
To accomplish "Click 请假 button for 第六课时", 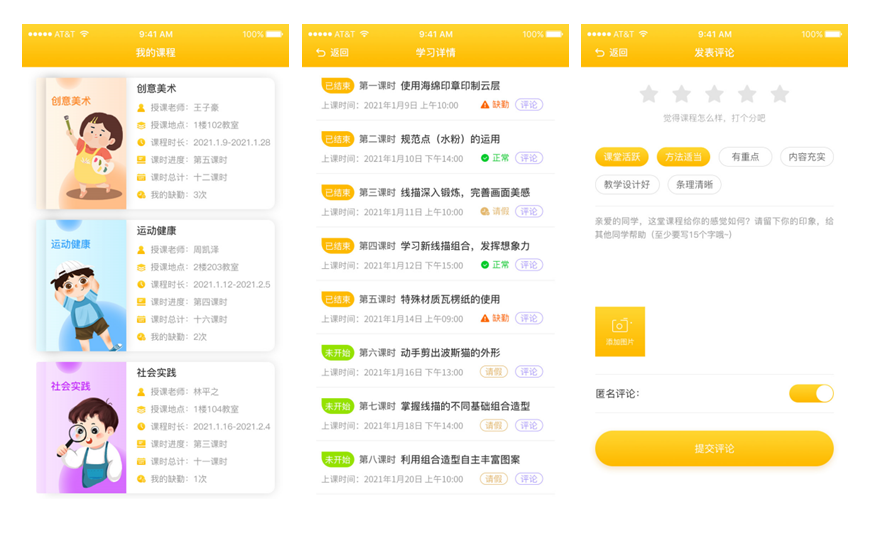I will click(494, 372).
